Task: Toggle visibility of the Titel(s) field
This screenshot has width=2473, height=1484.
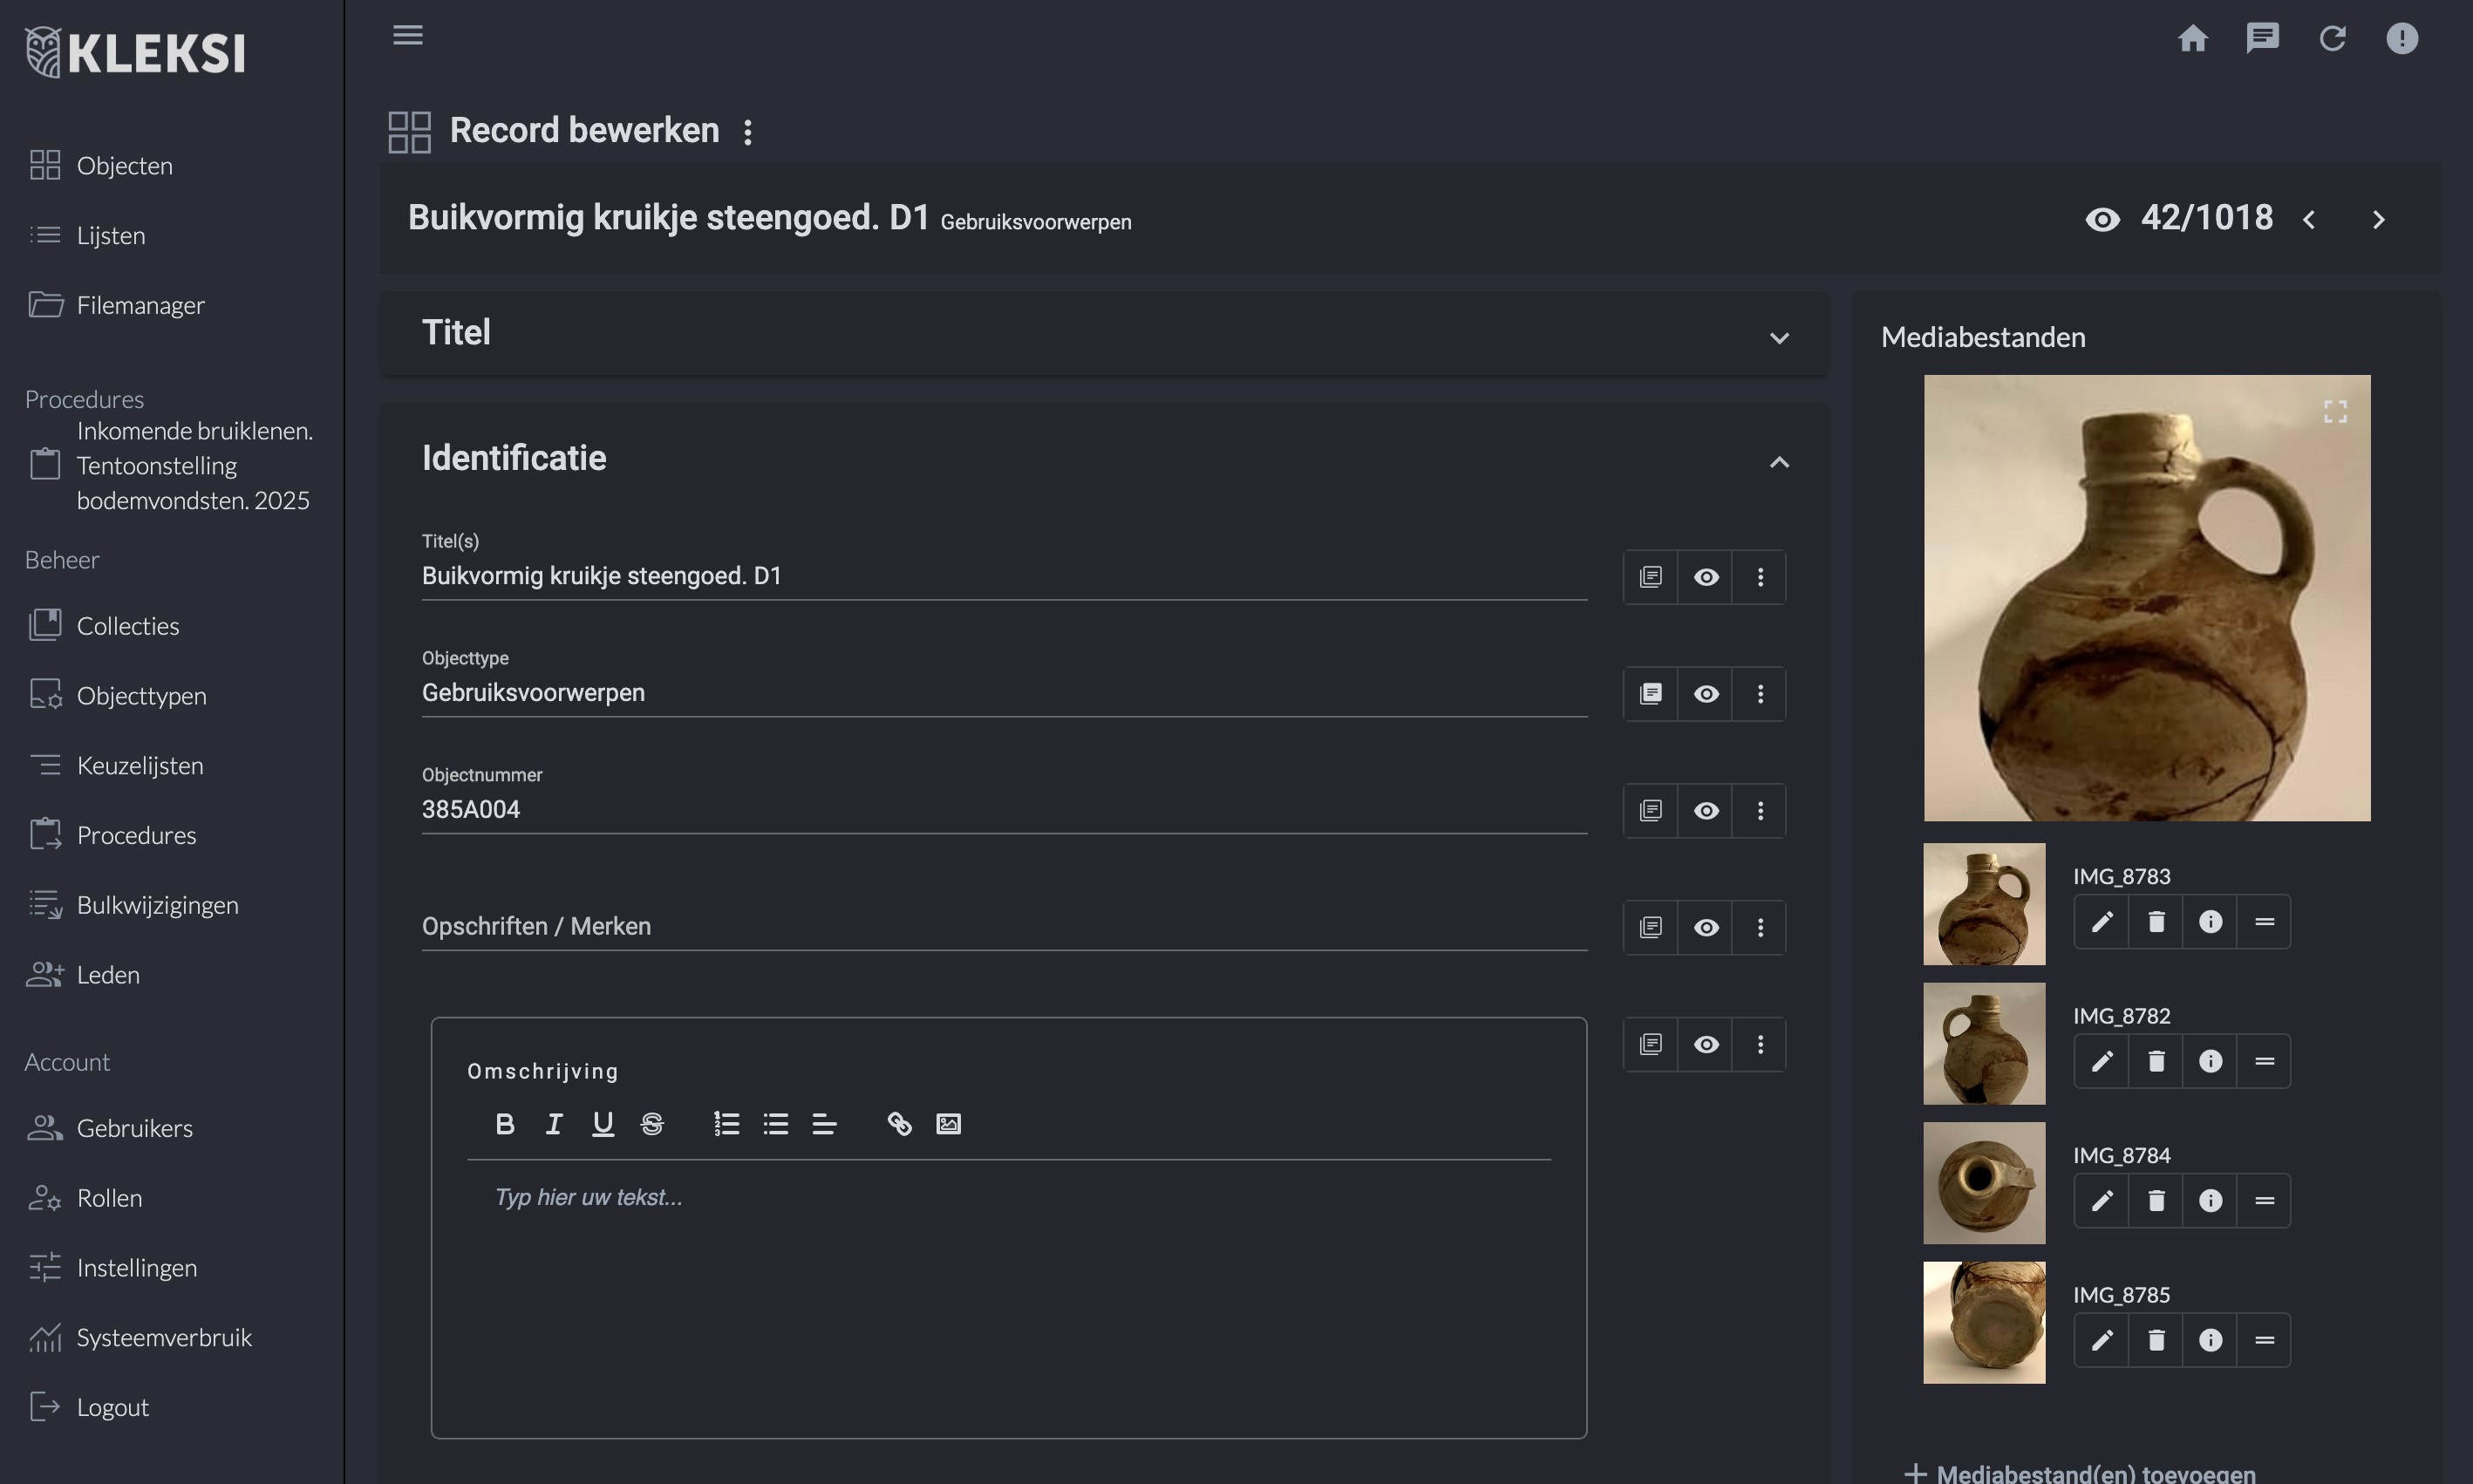Action: 1706,577
